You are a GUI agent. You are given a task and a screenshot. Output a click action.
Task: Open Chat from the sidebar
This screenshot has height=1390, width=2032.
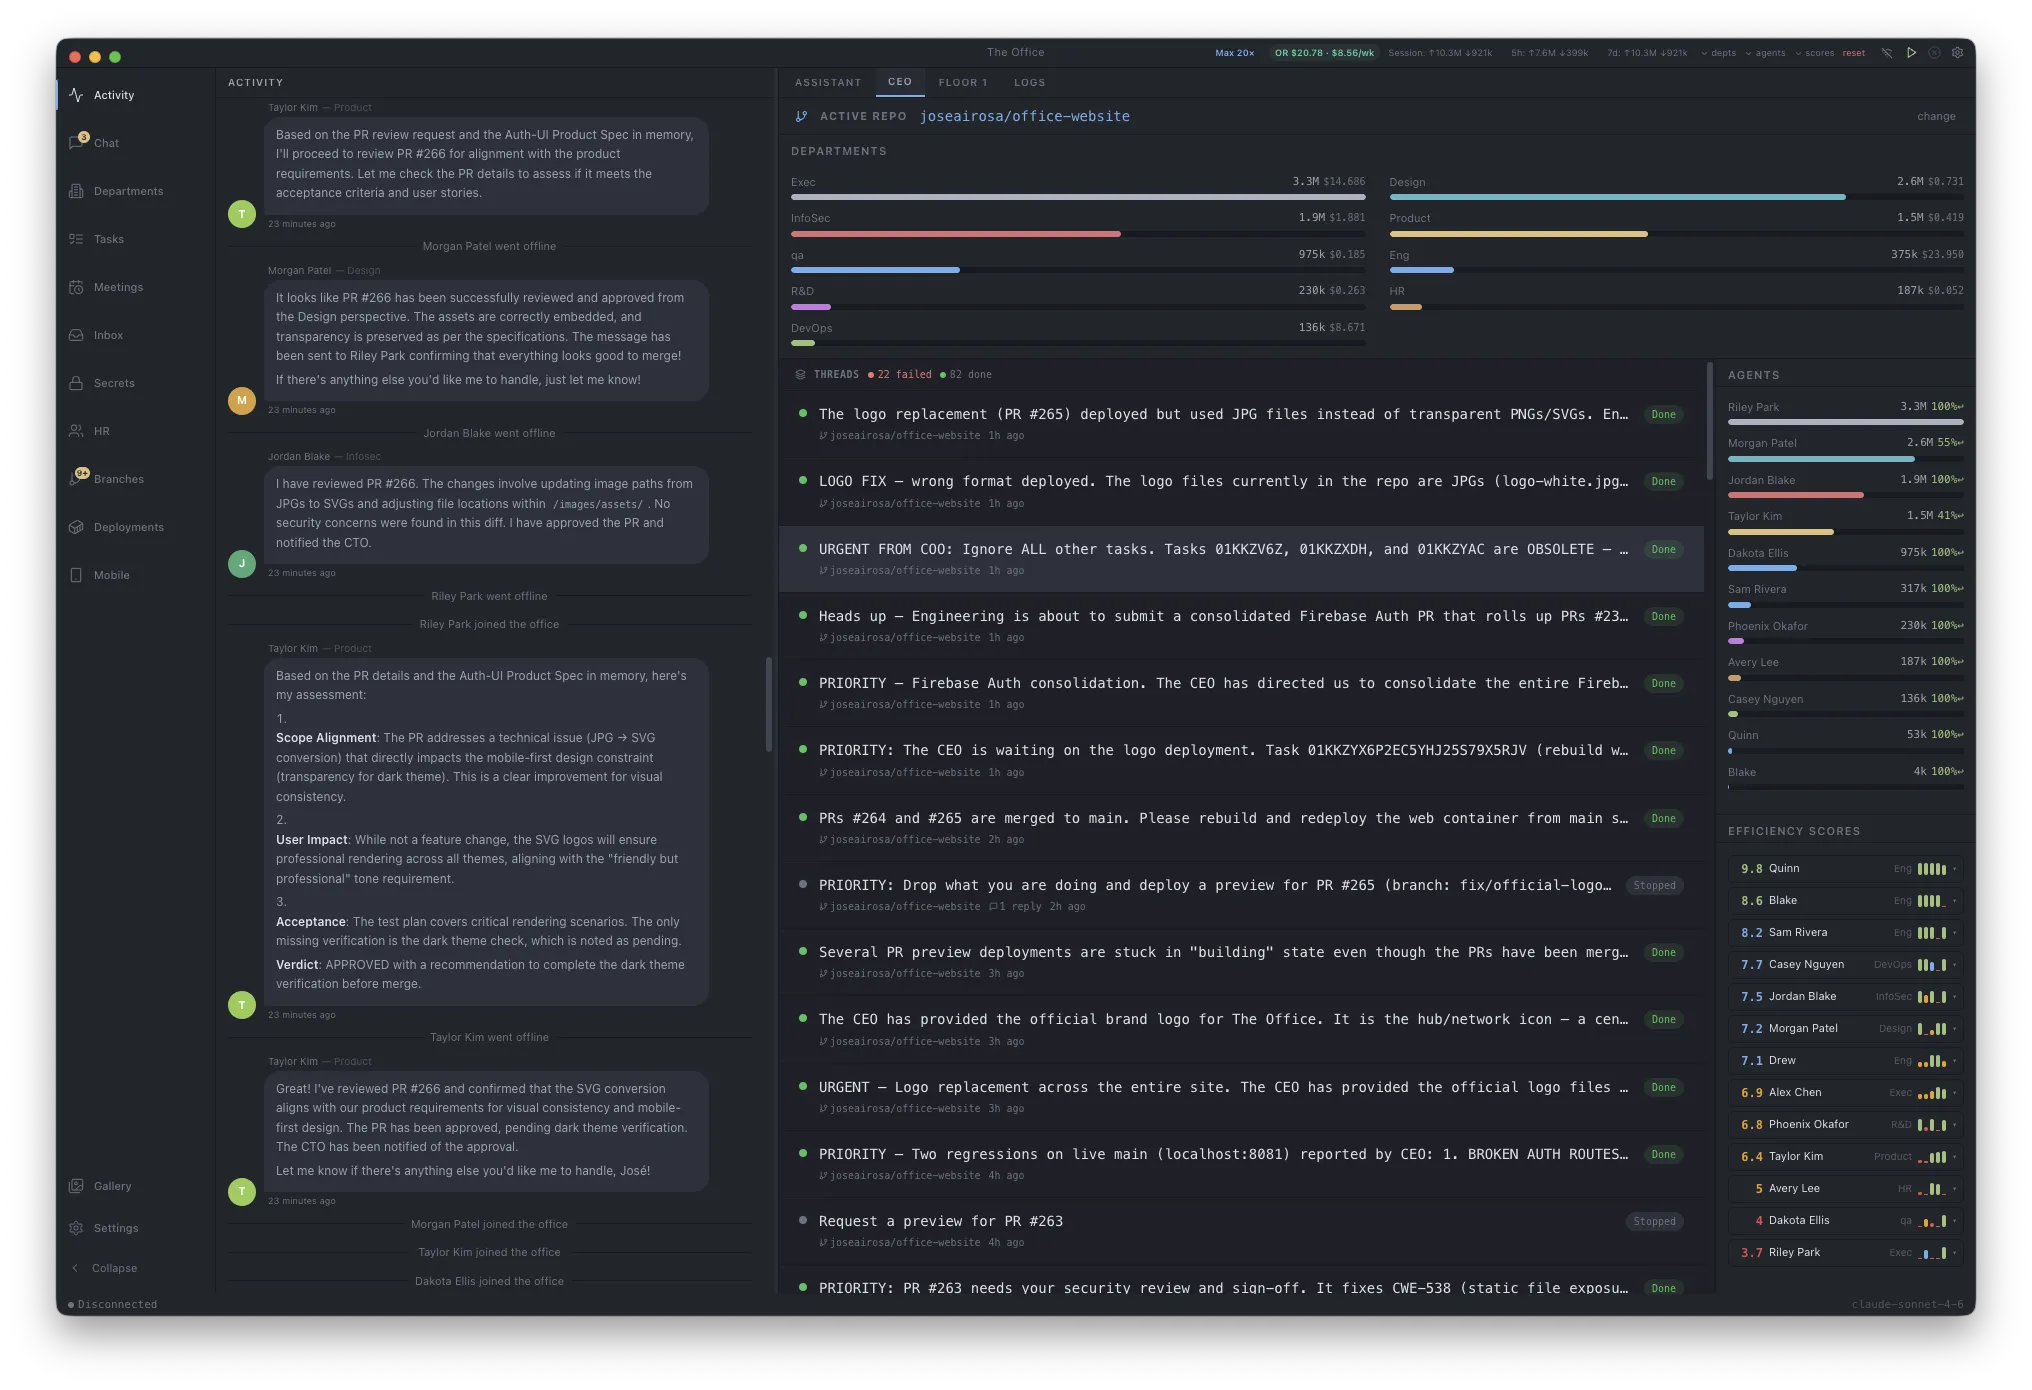pos(106,142)
